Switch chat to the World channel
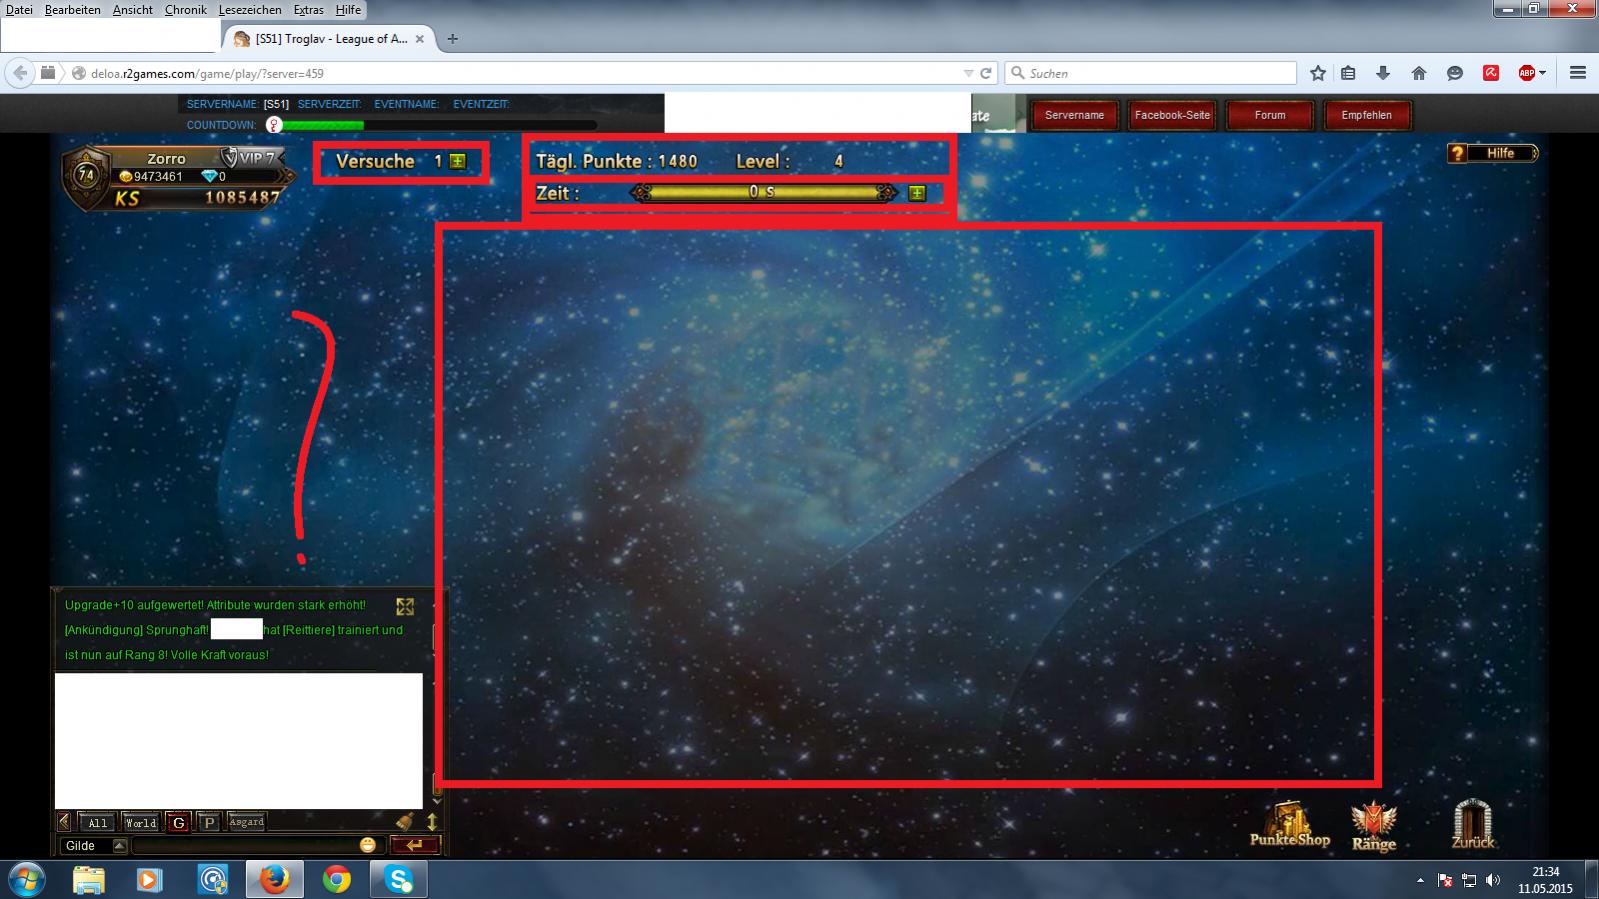Viewport: 1599px width, 899px height. [x=140, y=823]
